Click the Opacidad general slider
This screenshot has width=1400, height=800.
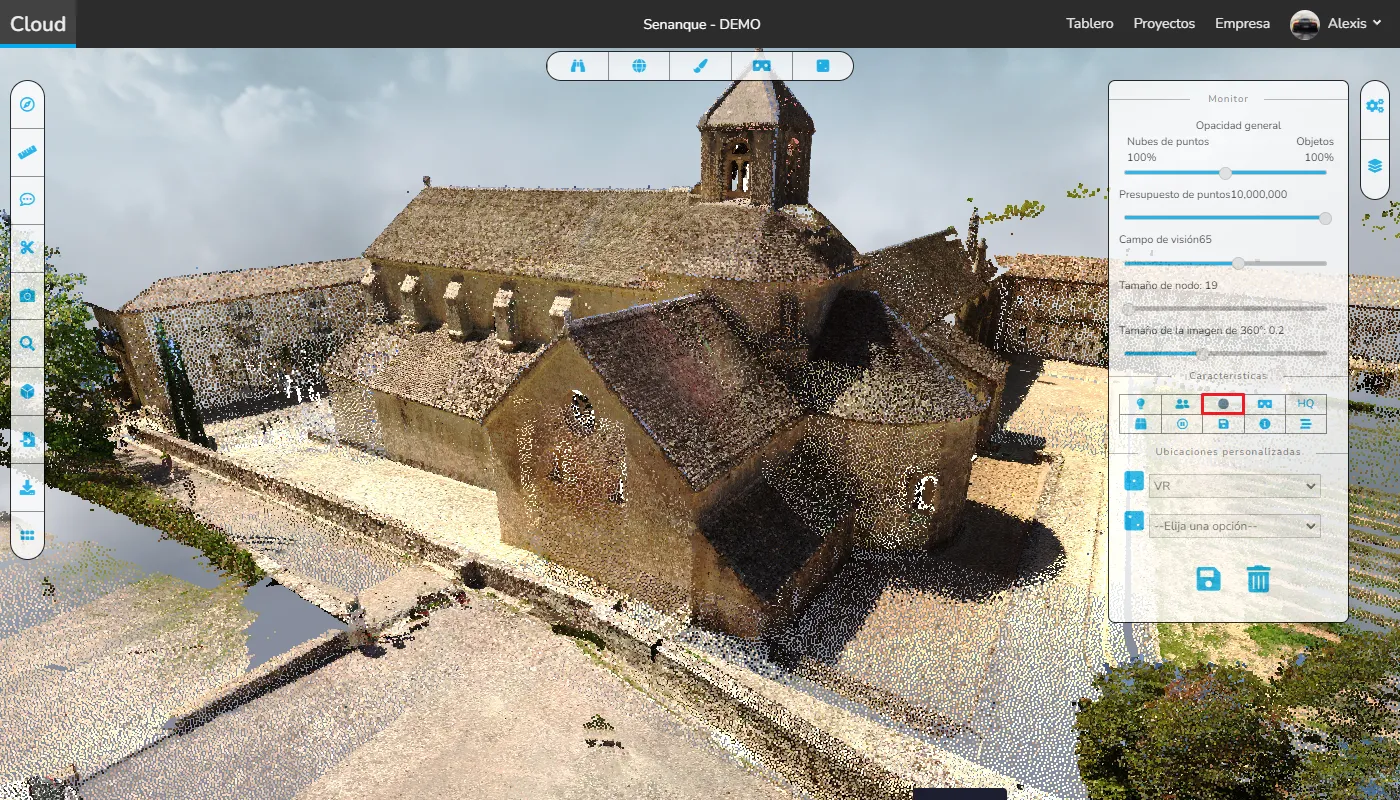click(1225, 173)
